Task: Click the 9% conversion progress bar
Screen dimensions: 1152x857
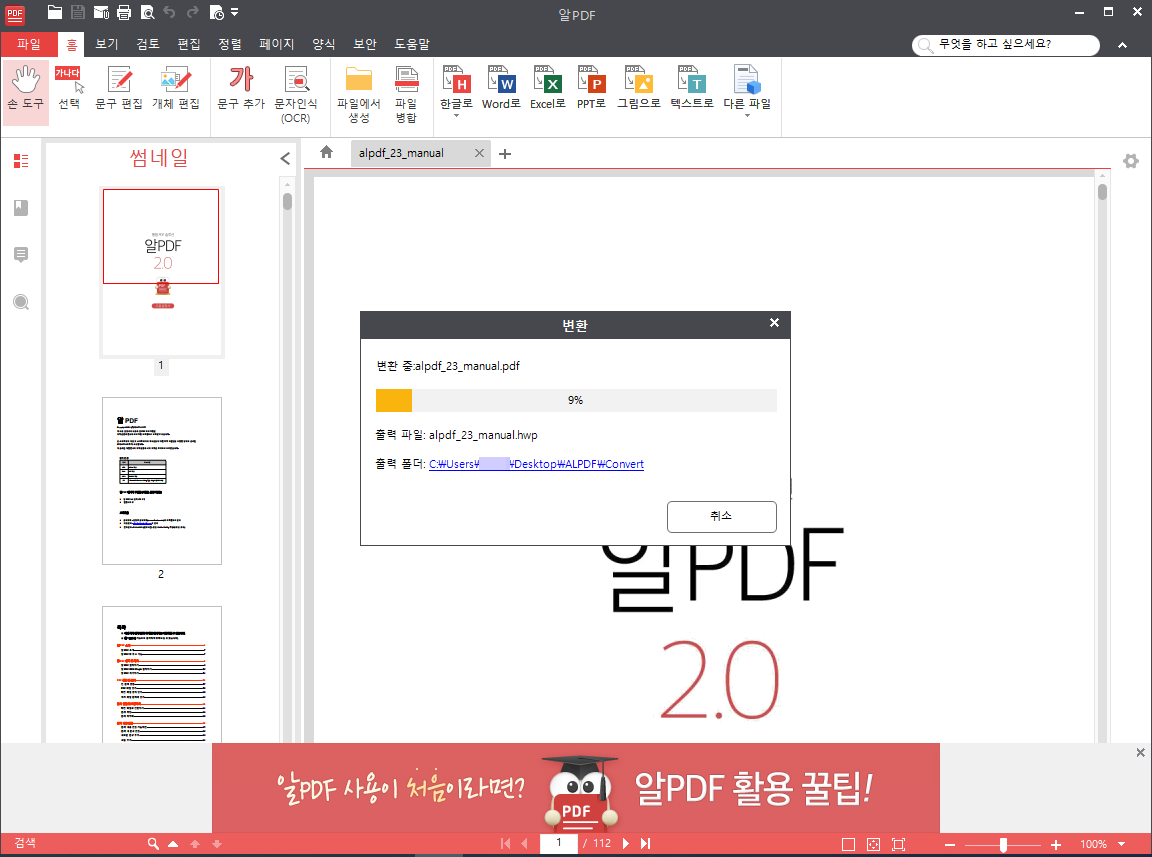Action: [576, 400]
